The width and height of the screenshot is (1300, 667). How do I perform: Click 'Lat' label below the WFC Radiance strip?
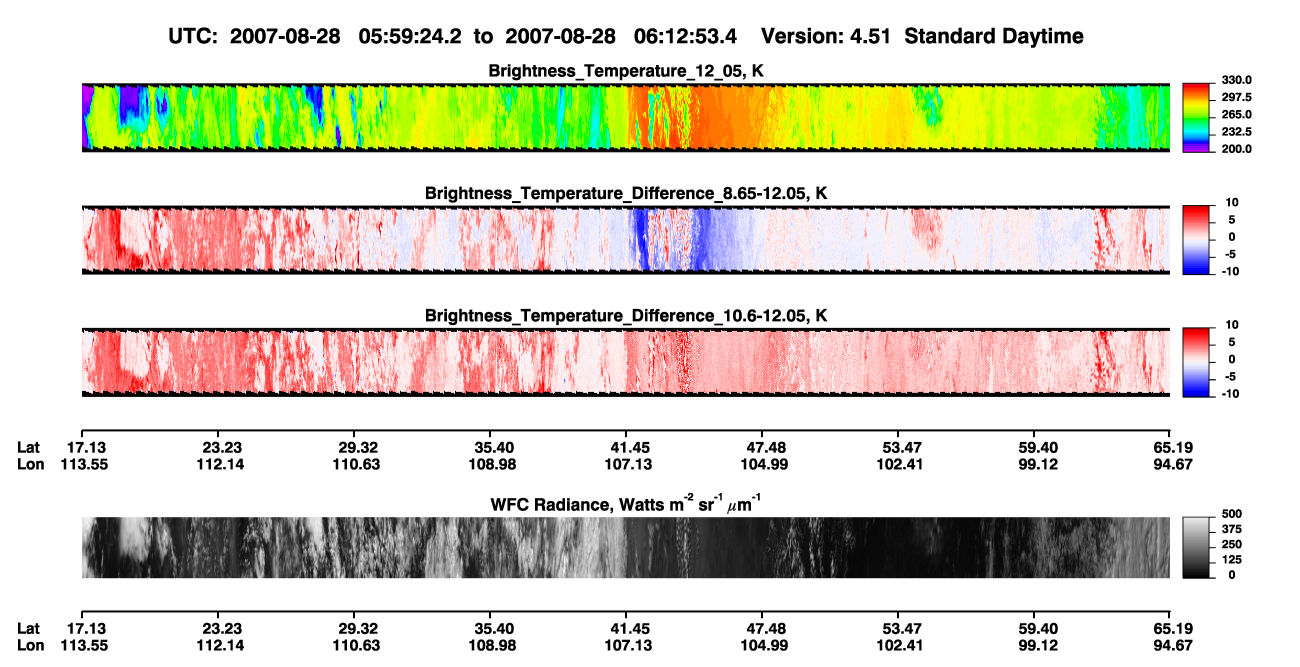29,628
